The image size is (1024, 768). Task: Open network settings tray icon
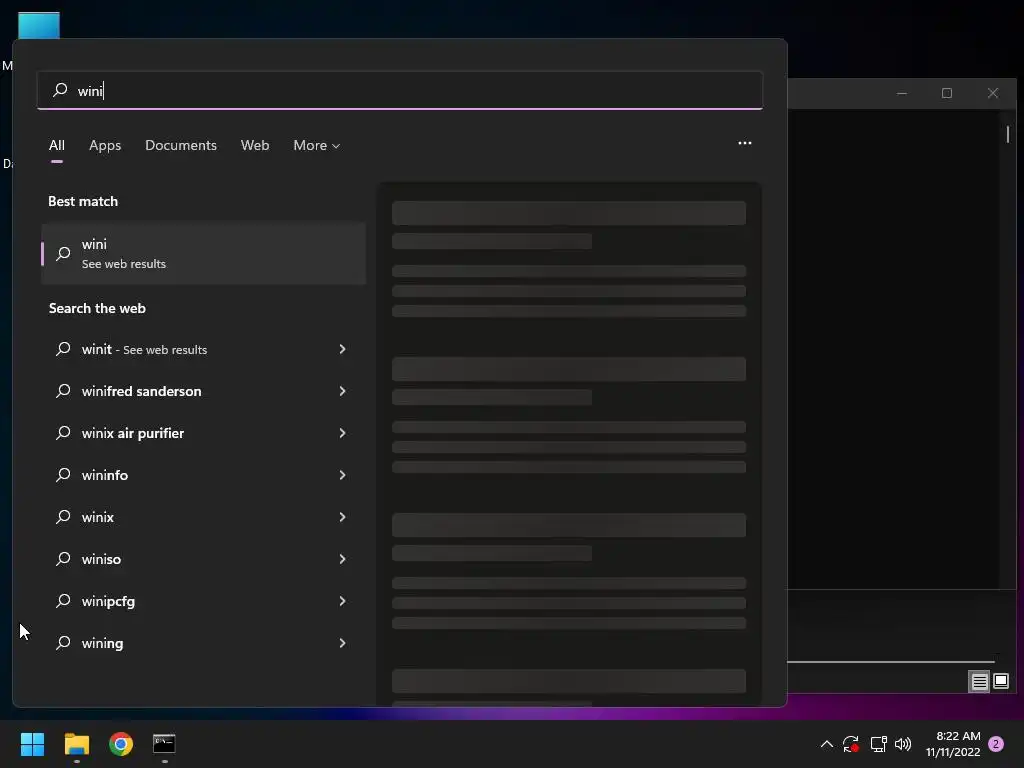(x=878, y=744)
